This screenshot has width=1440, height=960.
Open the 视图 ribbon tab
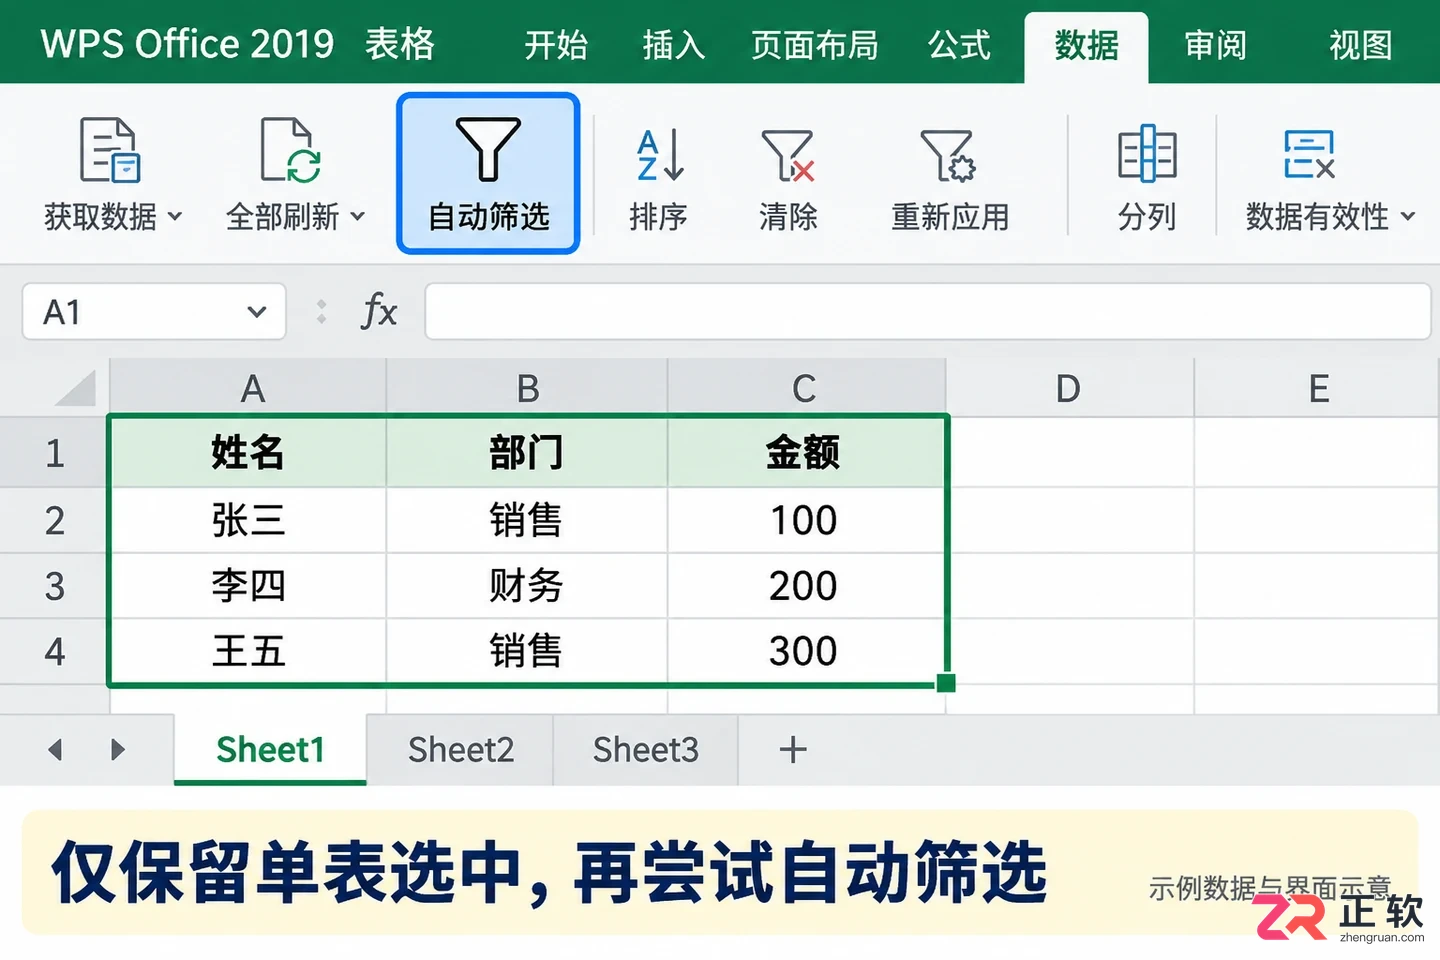pyautogui.click(x=1360, y=45)
